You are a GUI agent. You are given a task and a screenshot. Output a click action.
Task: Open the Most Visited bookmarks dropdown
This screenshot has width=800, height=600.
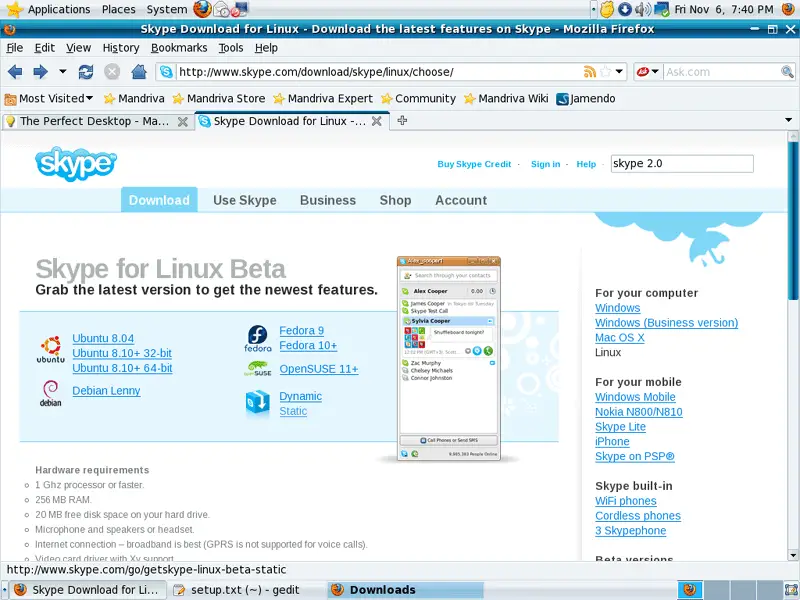pos(48,98)
